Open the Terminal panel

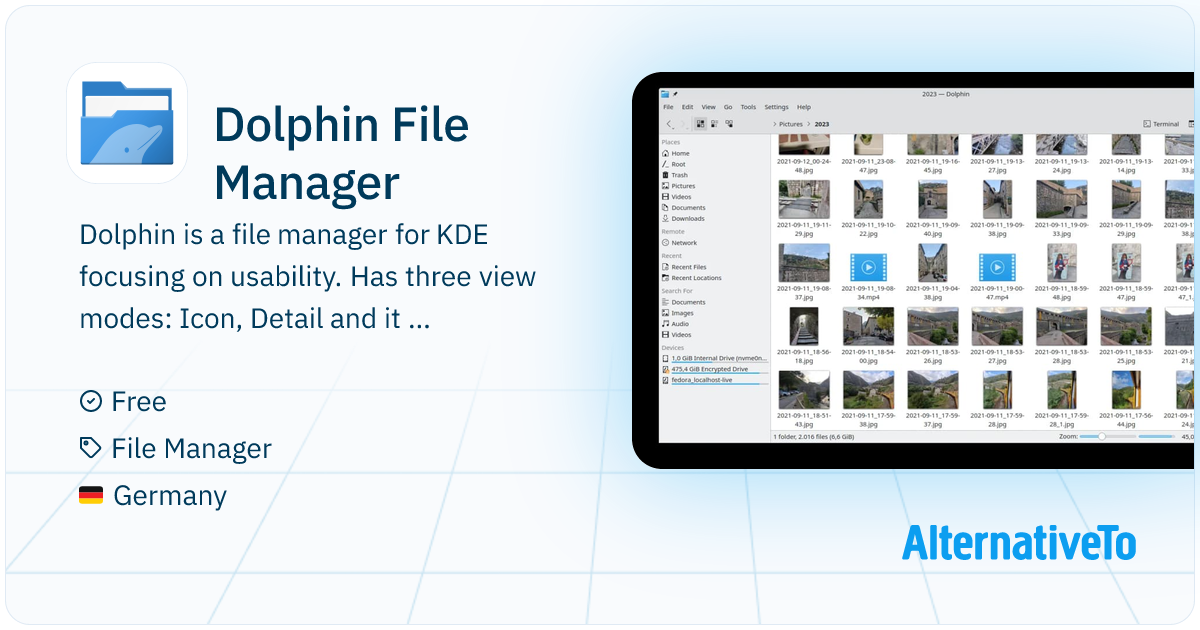(x=1161, y=124)
